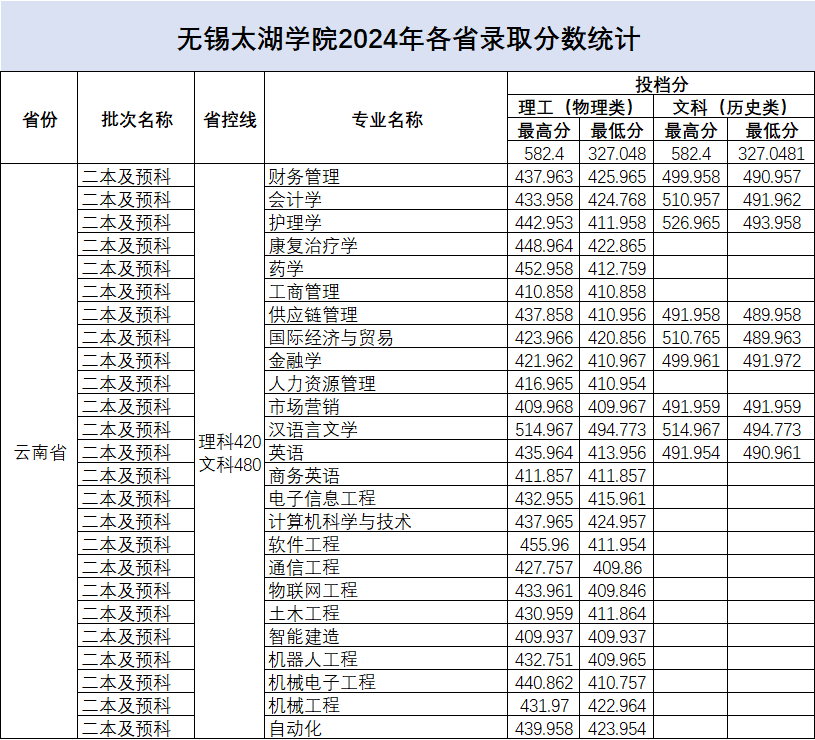Click the 理工（物理类）header
The width and height of the screenshot is (815, 740).
[580, 108]
